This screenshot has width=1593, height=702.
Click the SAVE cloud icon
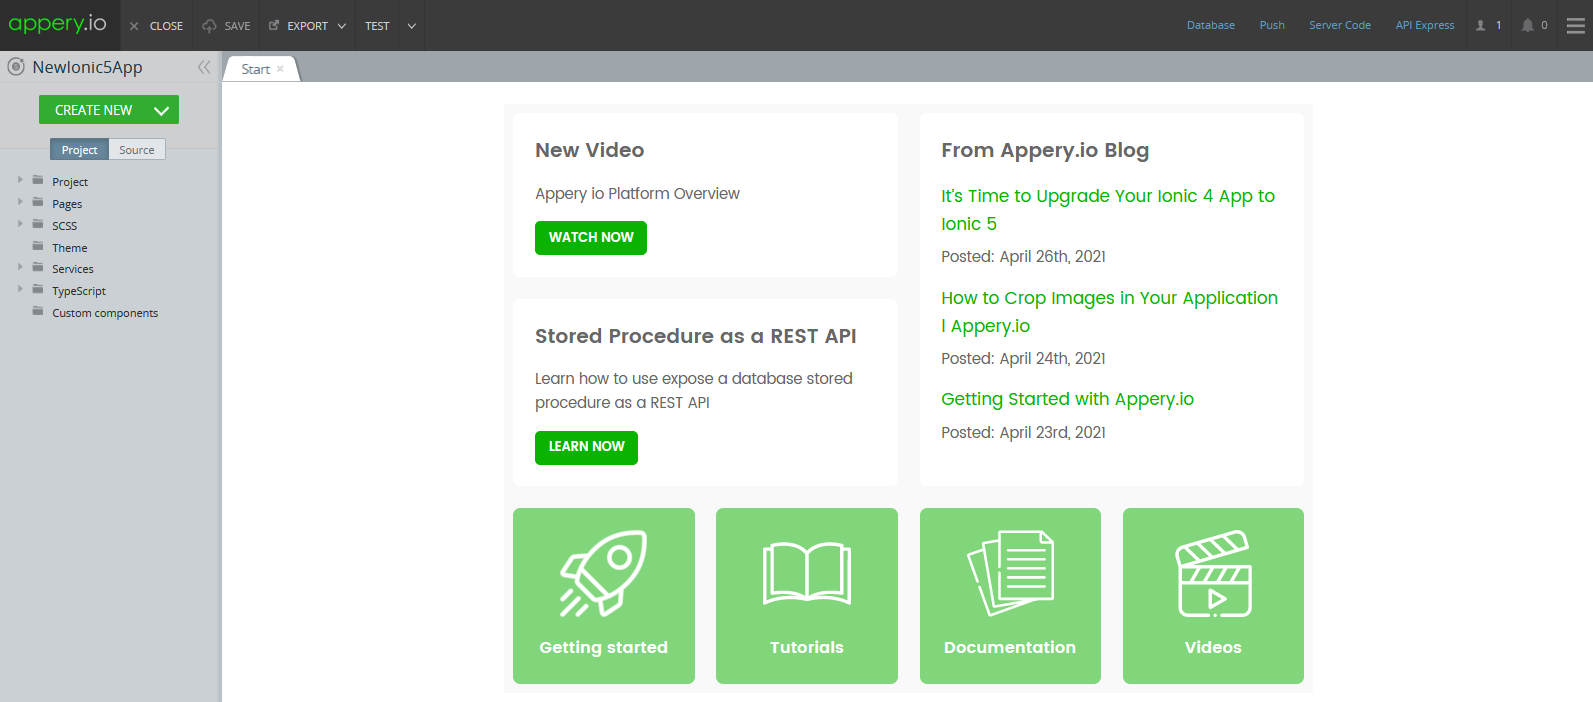pyautogui.click(x=209, y=26)
